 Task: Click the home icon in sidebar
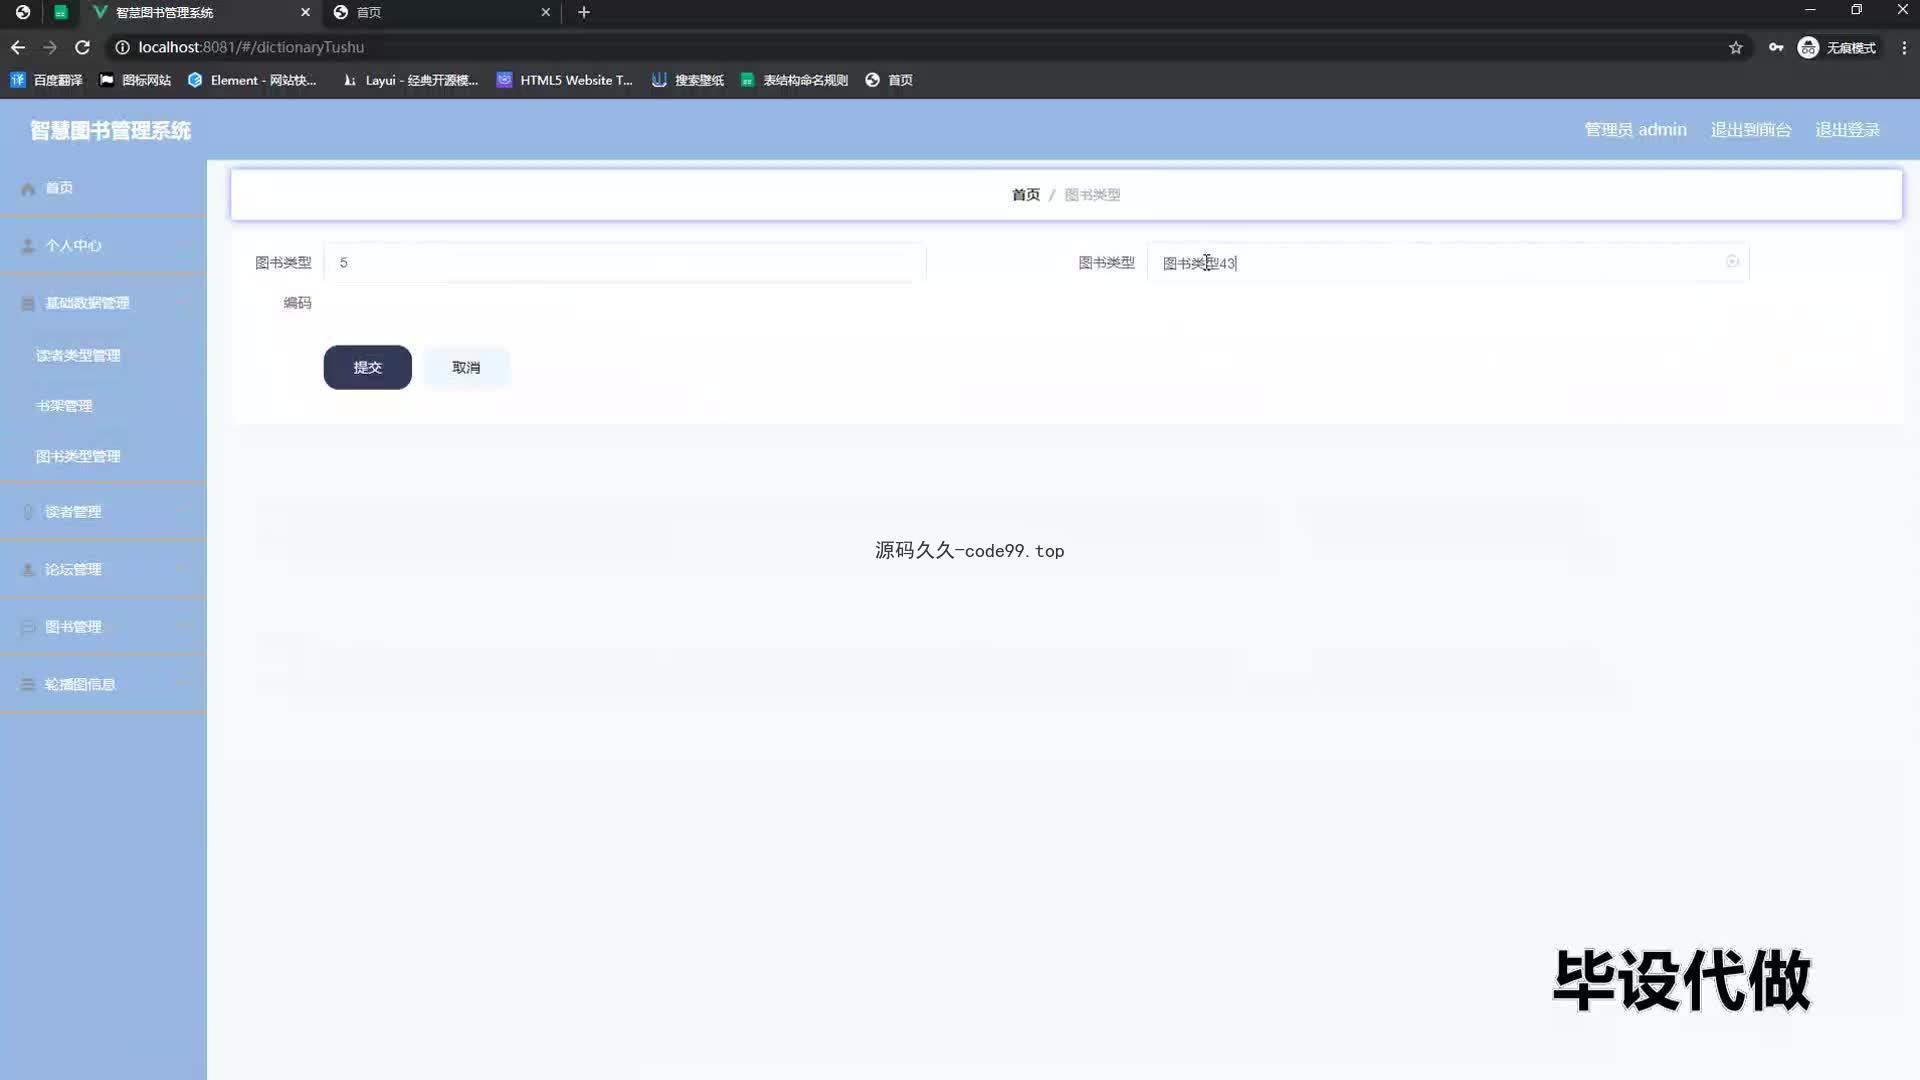click(x=28, y=188)
